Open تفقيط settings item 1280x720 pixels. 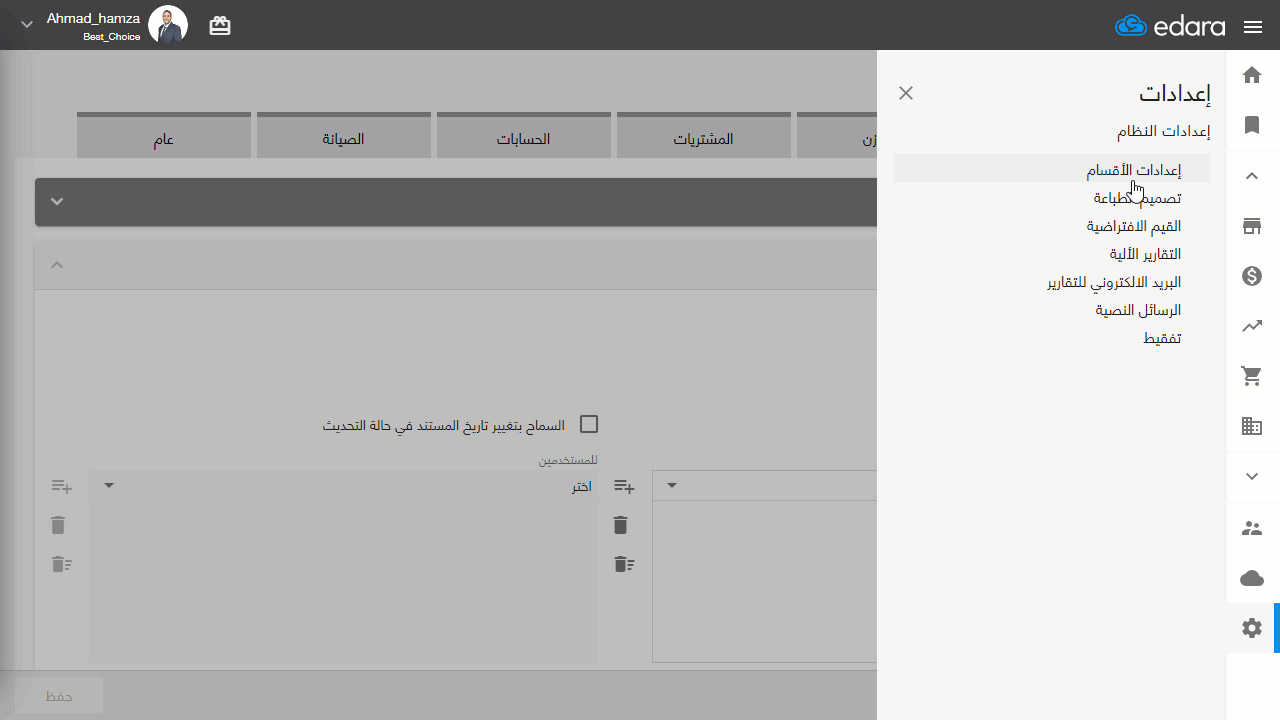[1162, 338]
